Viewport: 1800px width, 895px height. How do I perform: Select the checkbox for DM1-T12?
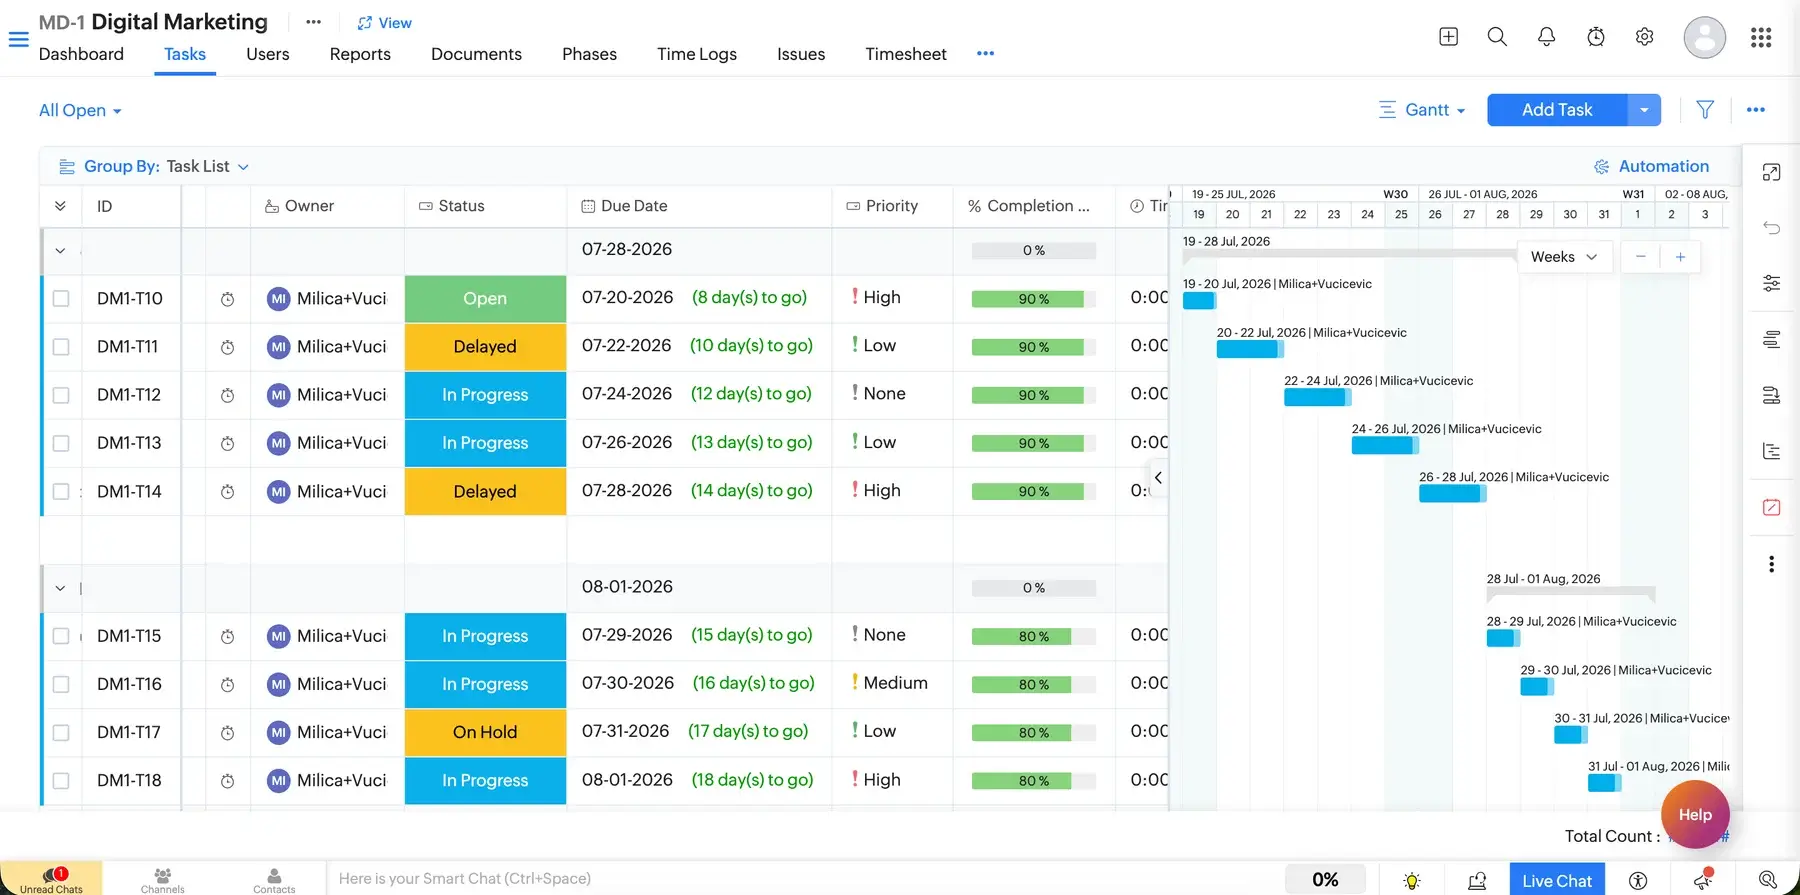point(61,395)
